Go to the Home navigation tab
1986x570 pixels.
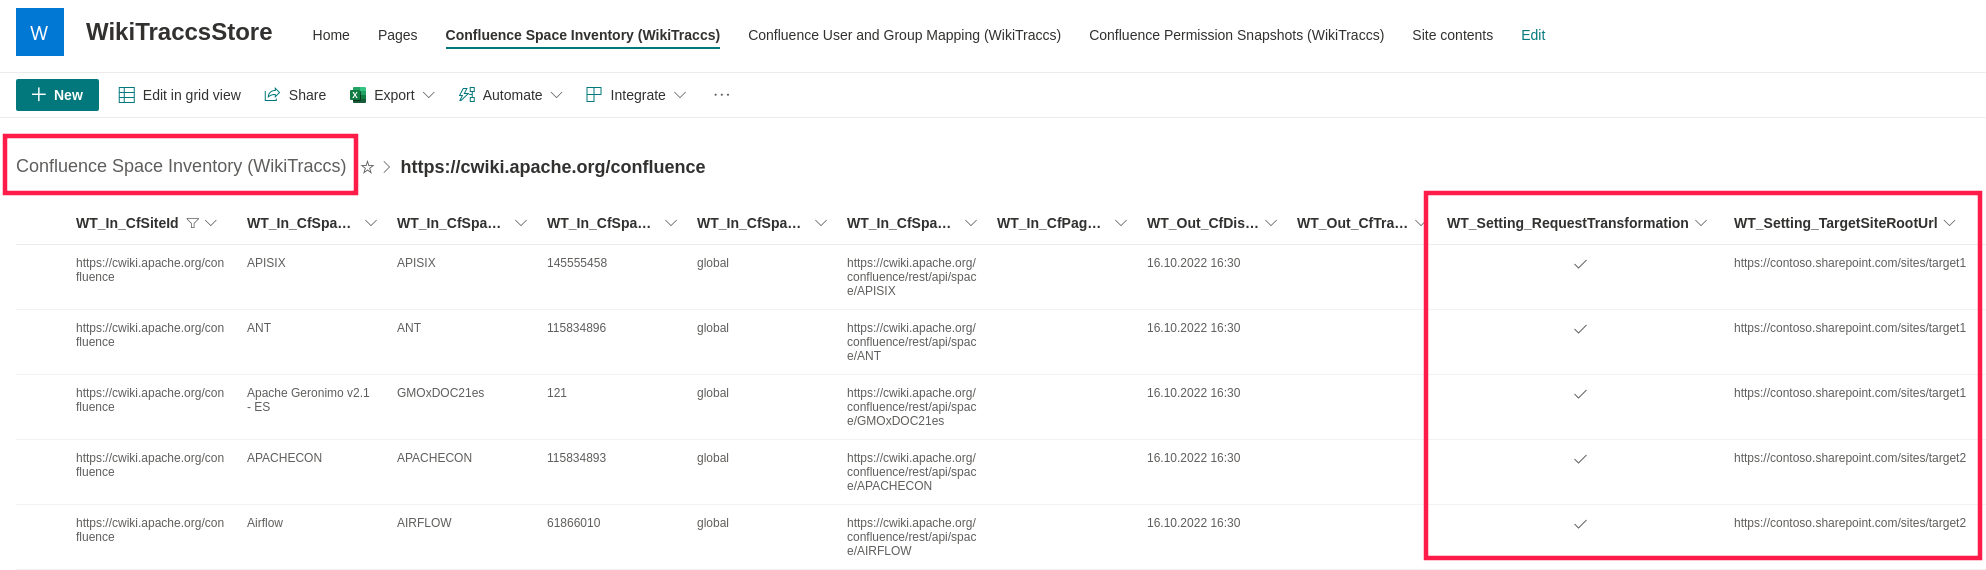tap(331, 35)
